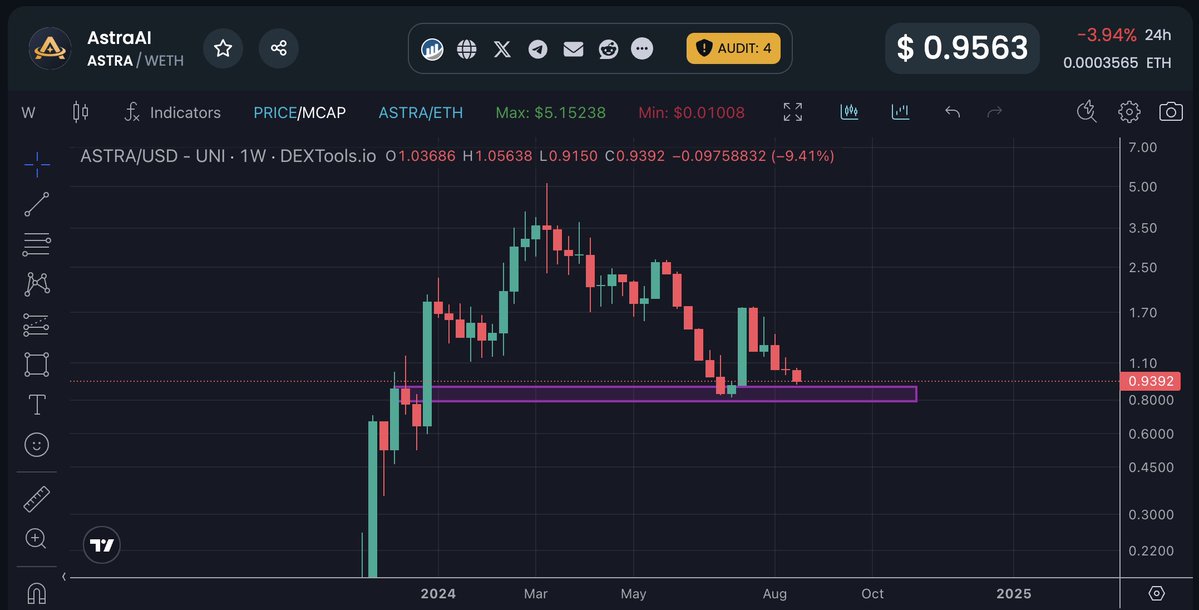
Task: Click the $ 0.9563 price display
Action: pyautogui.click(x=962, y=48)
